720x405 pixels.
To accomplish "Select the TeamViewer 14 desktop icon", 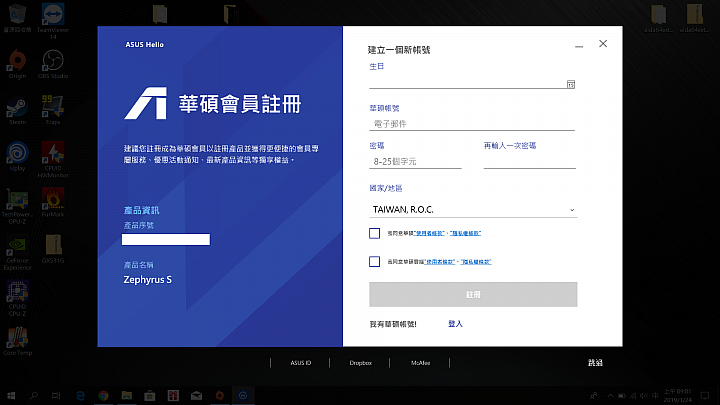I will 53,21.
